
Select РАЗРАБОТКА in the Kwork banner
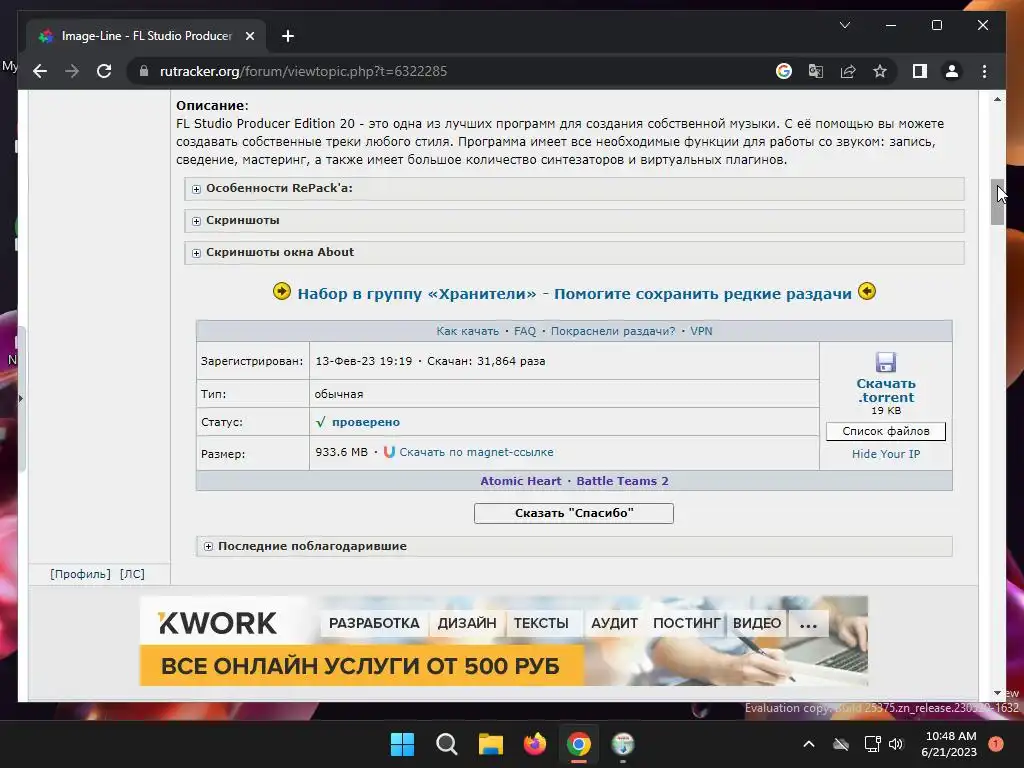click(x=374, y=623)
